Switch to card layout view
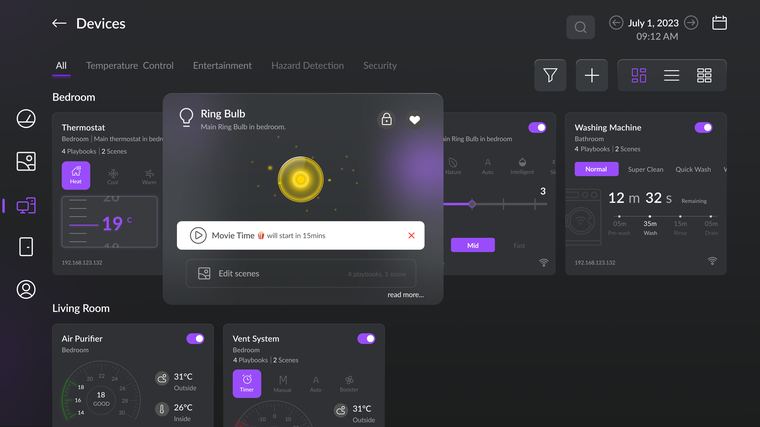 tap(639, 75)
